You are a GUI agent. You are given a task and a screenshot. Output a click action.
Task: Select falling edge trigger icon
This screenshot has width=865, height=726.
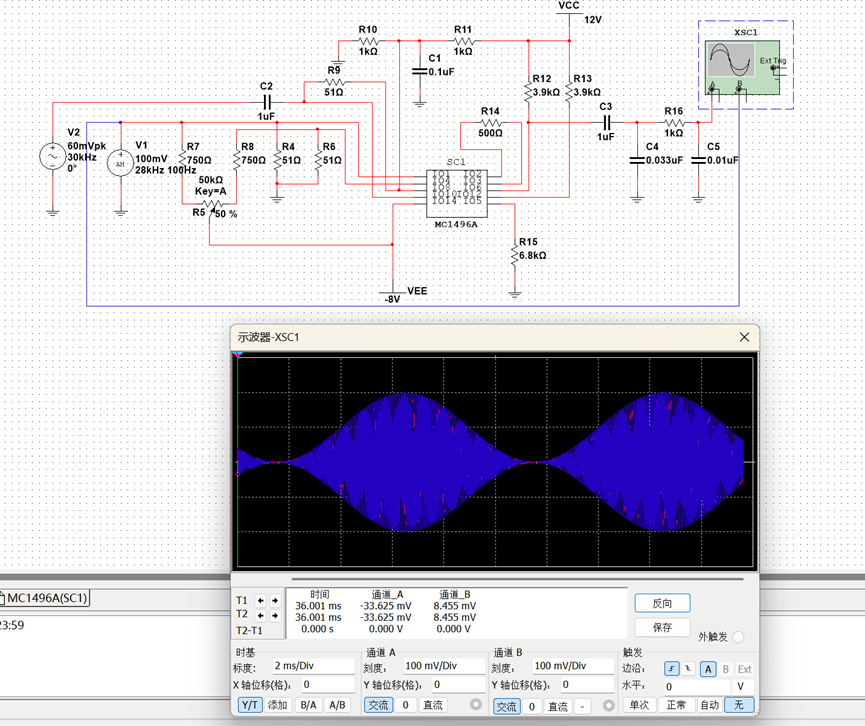[x=688, y=669]
